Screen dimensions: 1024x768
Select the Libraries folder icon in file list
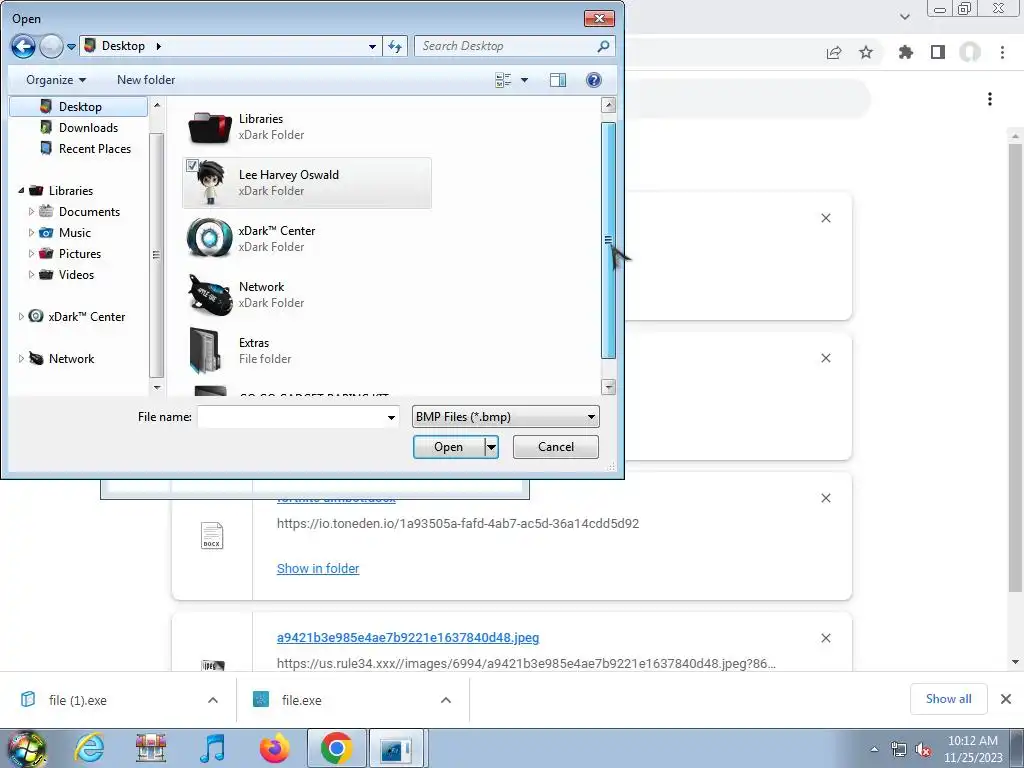click(x=210, y=127)
